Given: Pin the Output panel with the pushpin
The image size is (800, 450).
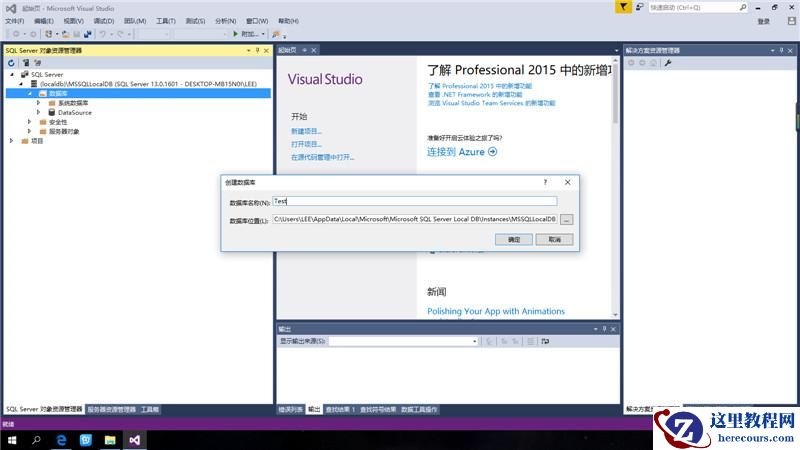Looking at the screenshot, I should pyautogui.click(x=605, y=329).
